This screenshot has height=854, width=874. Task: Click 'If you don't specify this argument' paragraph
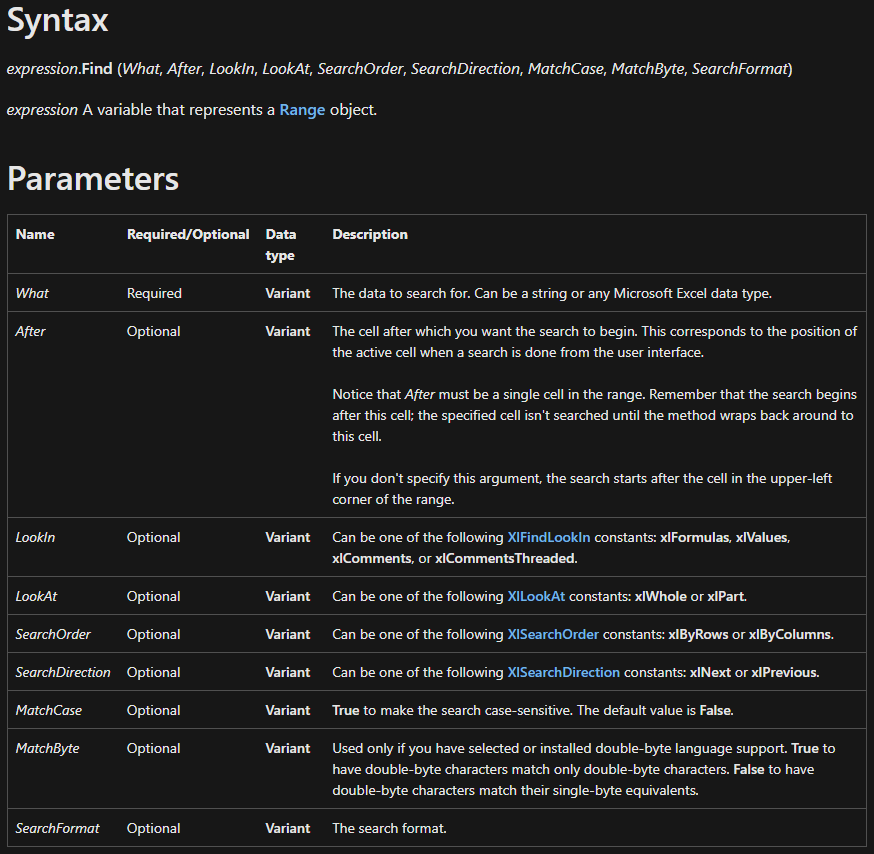582,489
